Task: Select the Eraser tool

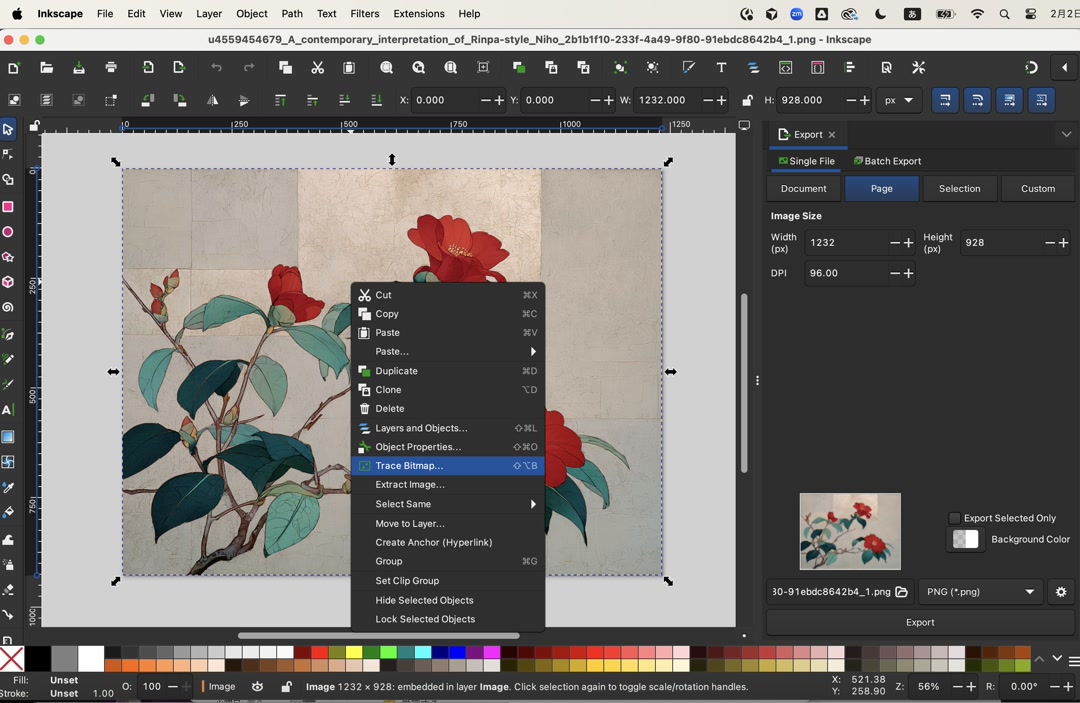Action: point(8,590)
